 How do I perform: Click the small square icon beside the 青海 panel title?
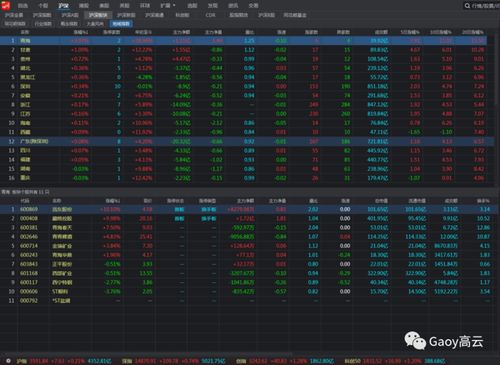(47, 192)
